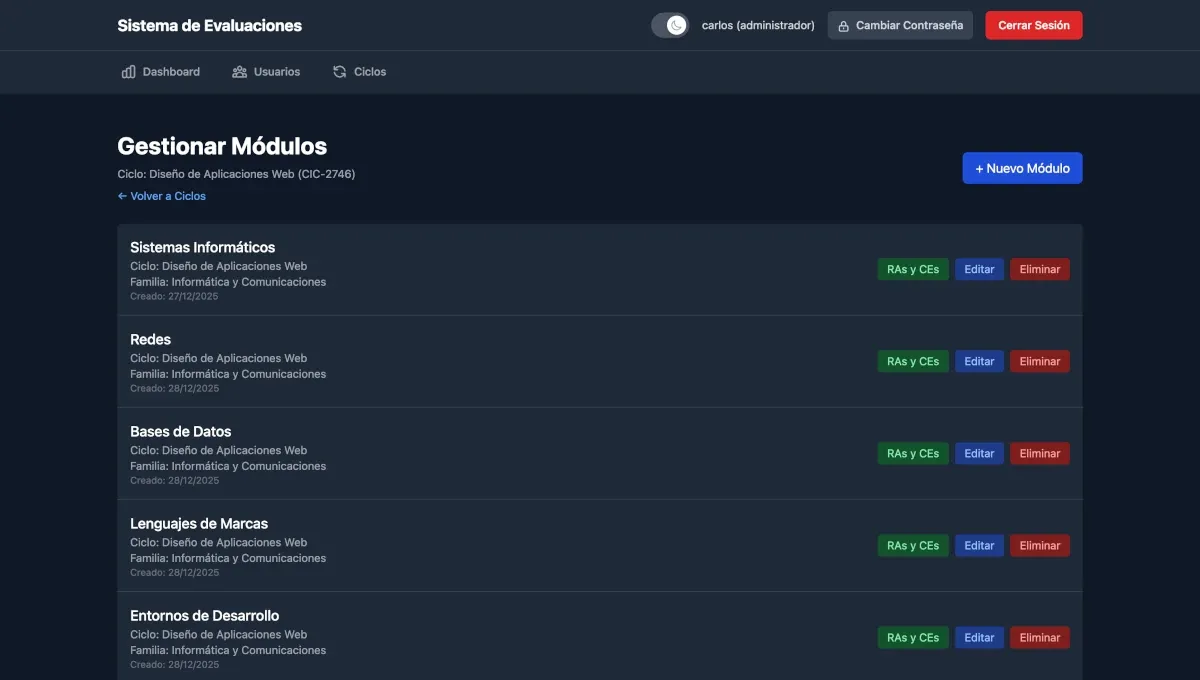The image size is (1200, 680).
Task: Click the moon icon inside the theme switch
Action: (x=677, y=24)
